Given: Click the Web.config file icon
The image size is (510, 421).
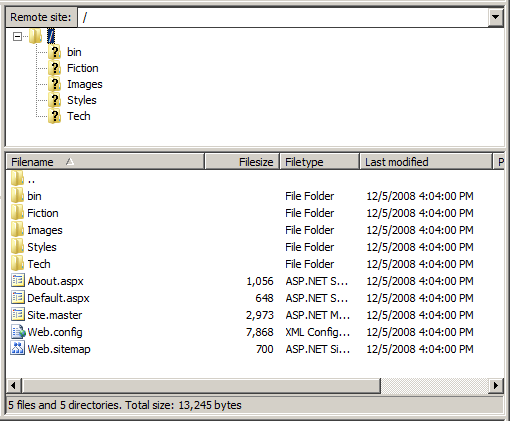Looking at the screenshot, I should 18,332.
